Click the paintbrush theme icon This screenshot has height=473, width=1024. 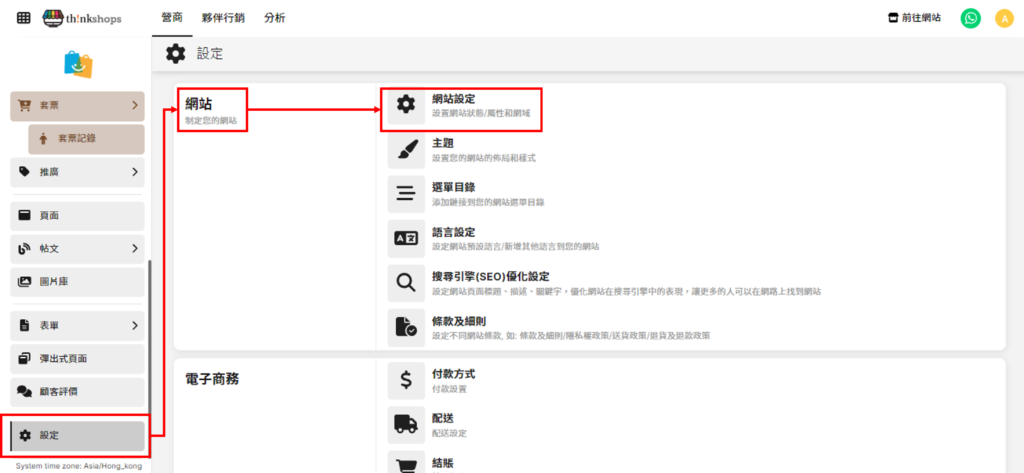coord(406,149)
